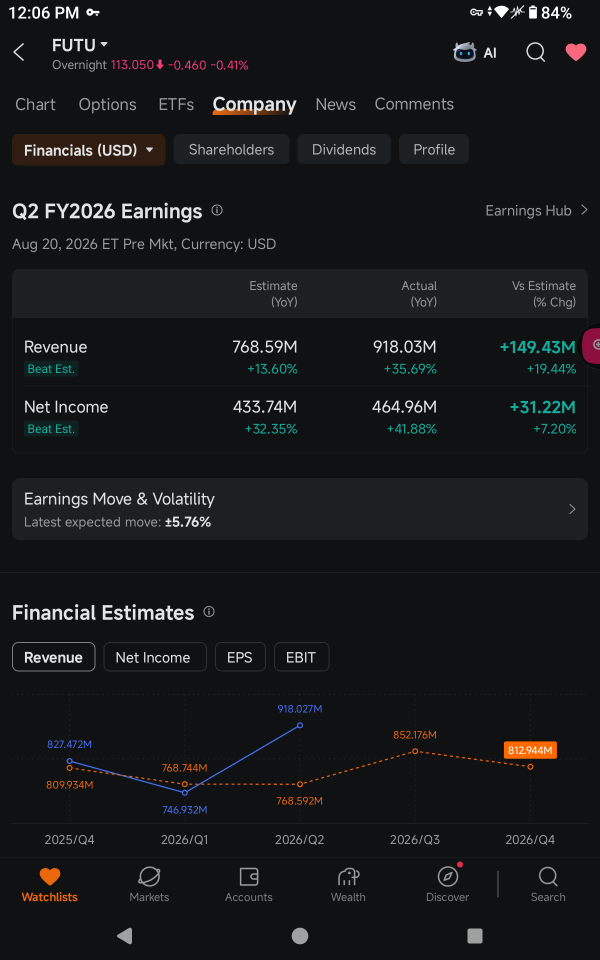Tap the +31.22M net income difference
600x960 pixels.
[x=542, y=407]
